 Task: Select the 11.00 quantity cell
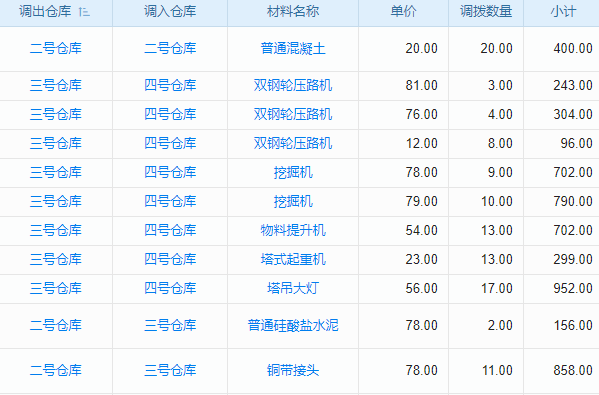[497, 370]
